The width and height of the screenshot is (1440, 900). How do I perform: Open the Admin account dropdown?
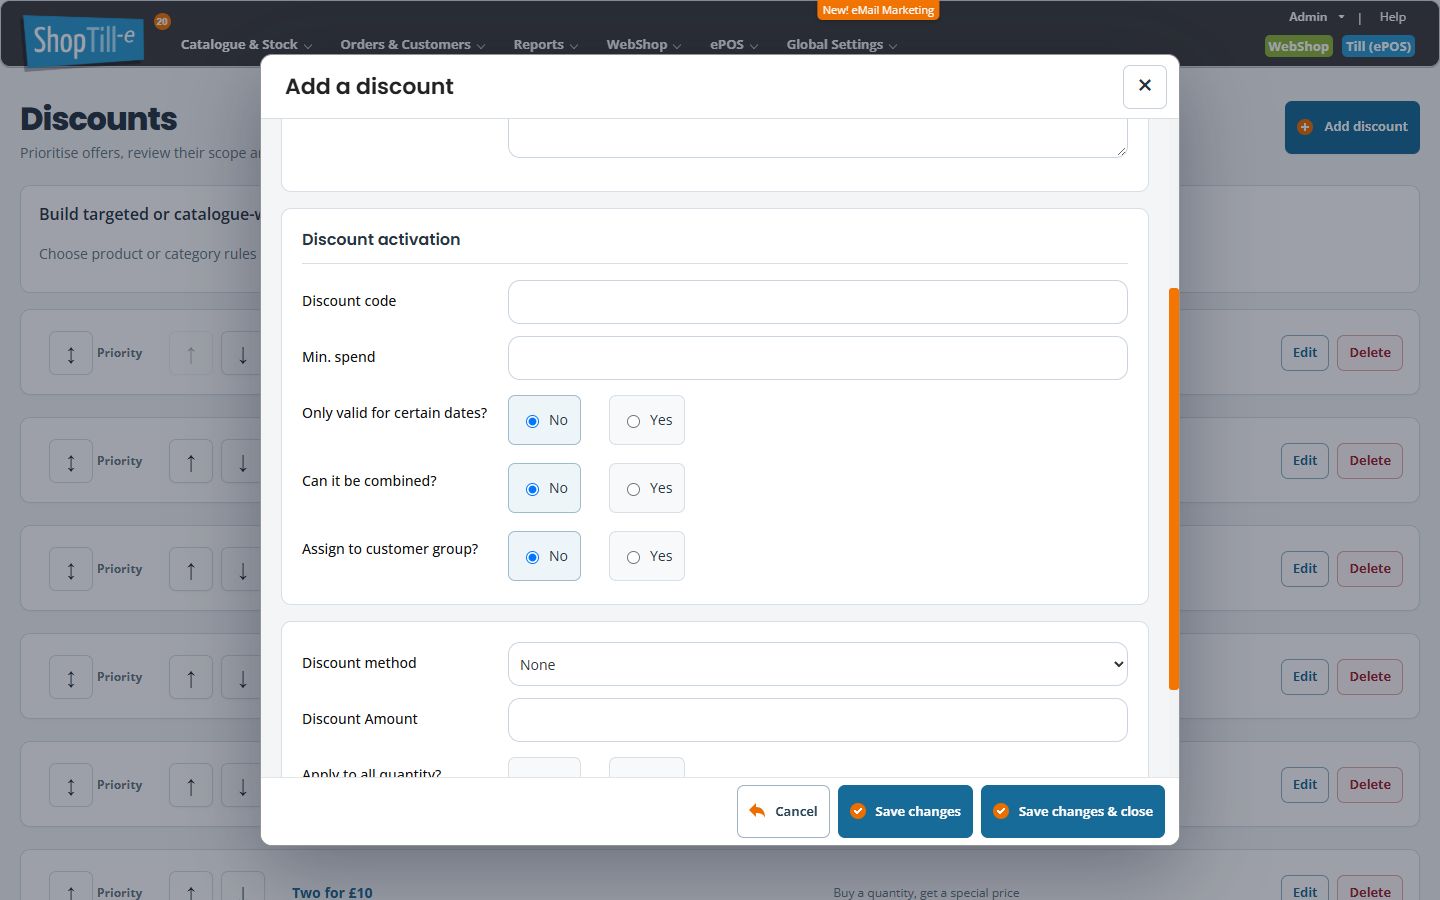point(1316,17)
